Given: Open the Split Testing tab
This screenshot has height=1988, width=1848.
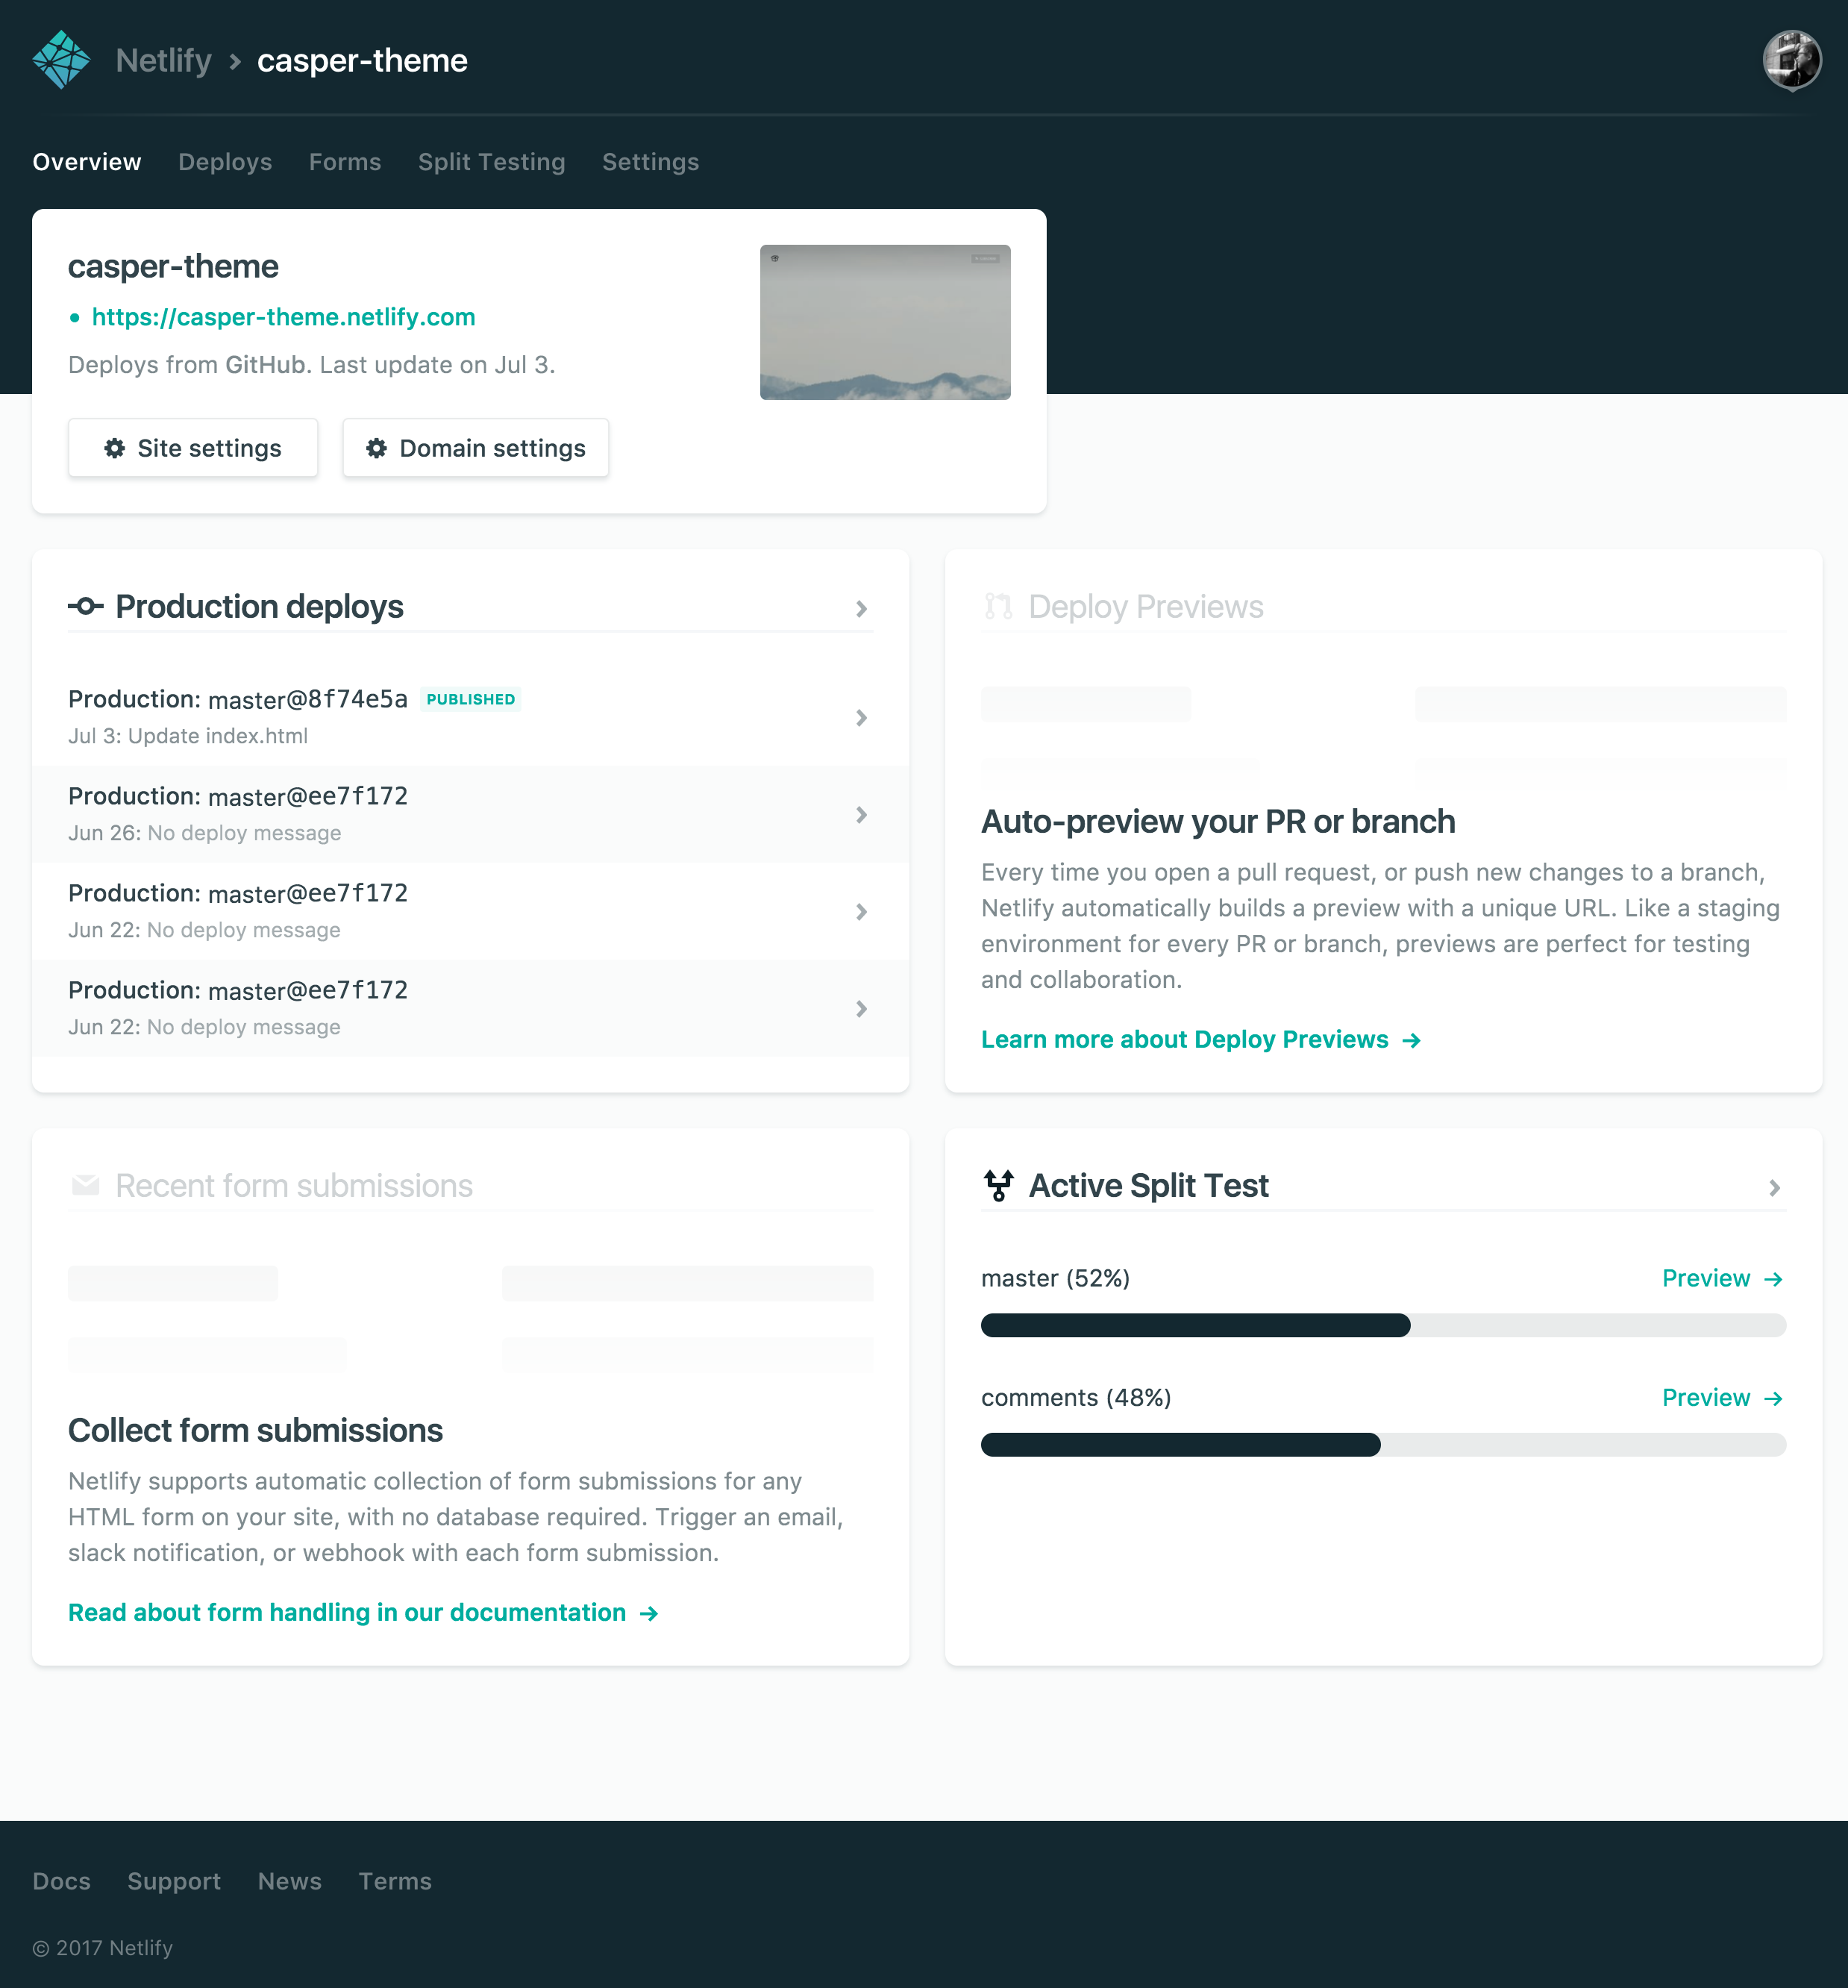Looking at the screenshot, I should (x=491, y=161).
